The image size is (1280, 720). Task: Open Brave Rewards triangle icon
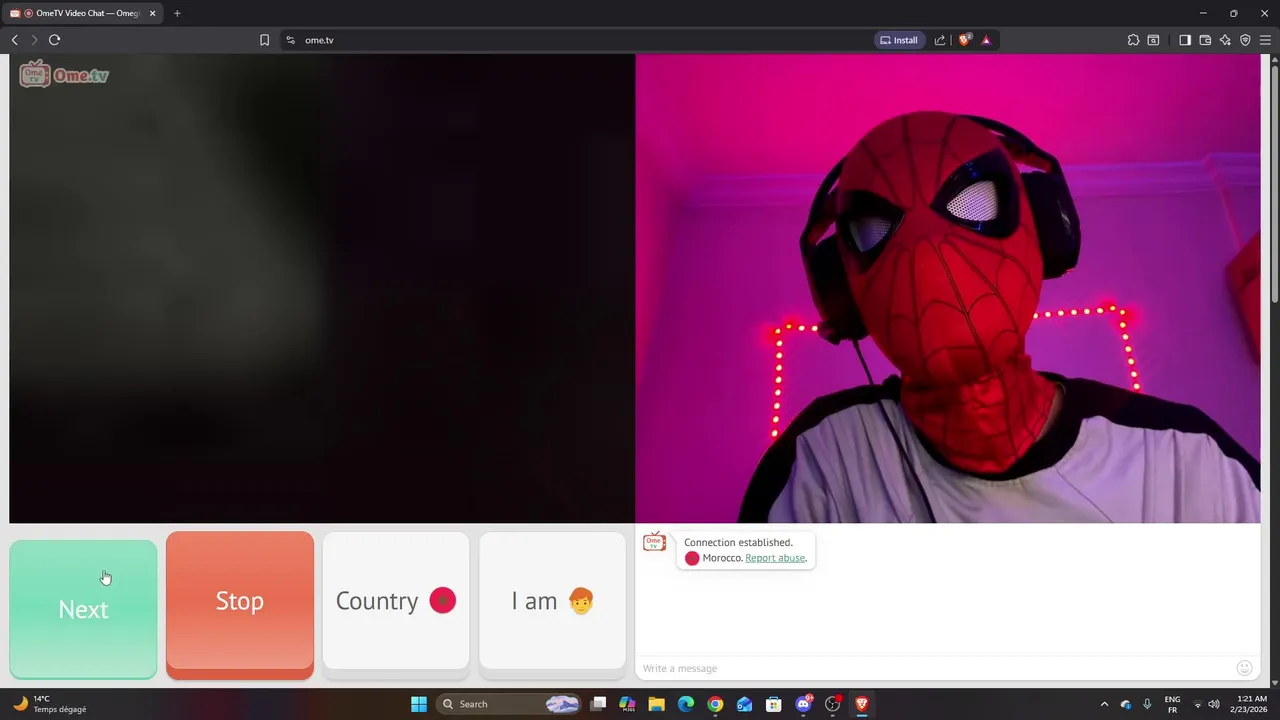[x=986, y=40]
